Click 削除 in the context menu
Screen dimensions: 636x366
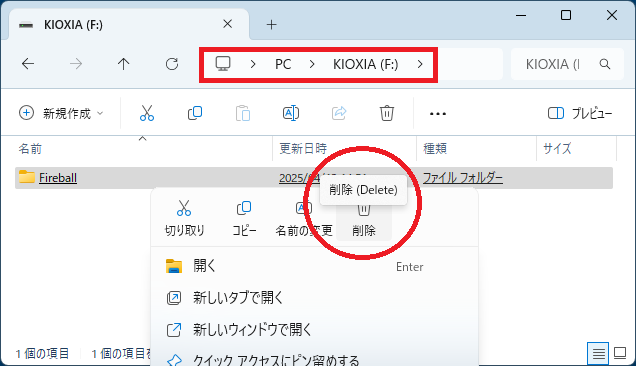point(364,222)
